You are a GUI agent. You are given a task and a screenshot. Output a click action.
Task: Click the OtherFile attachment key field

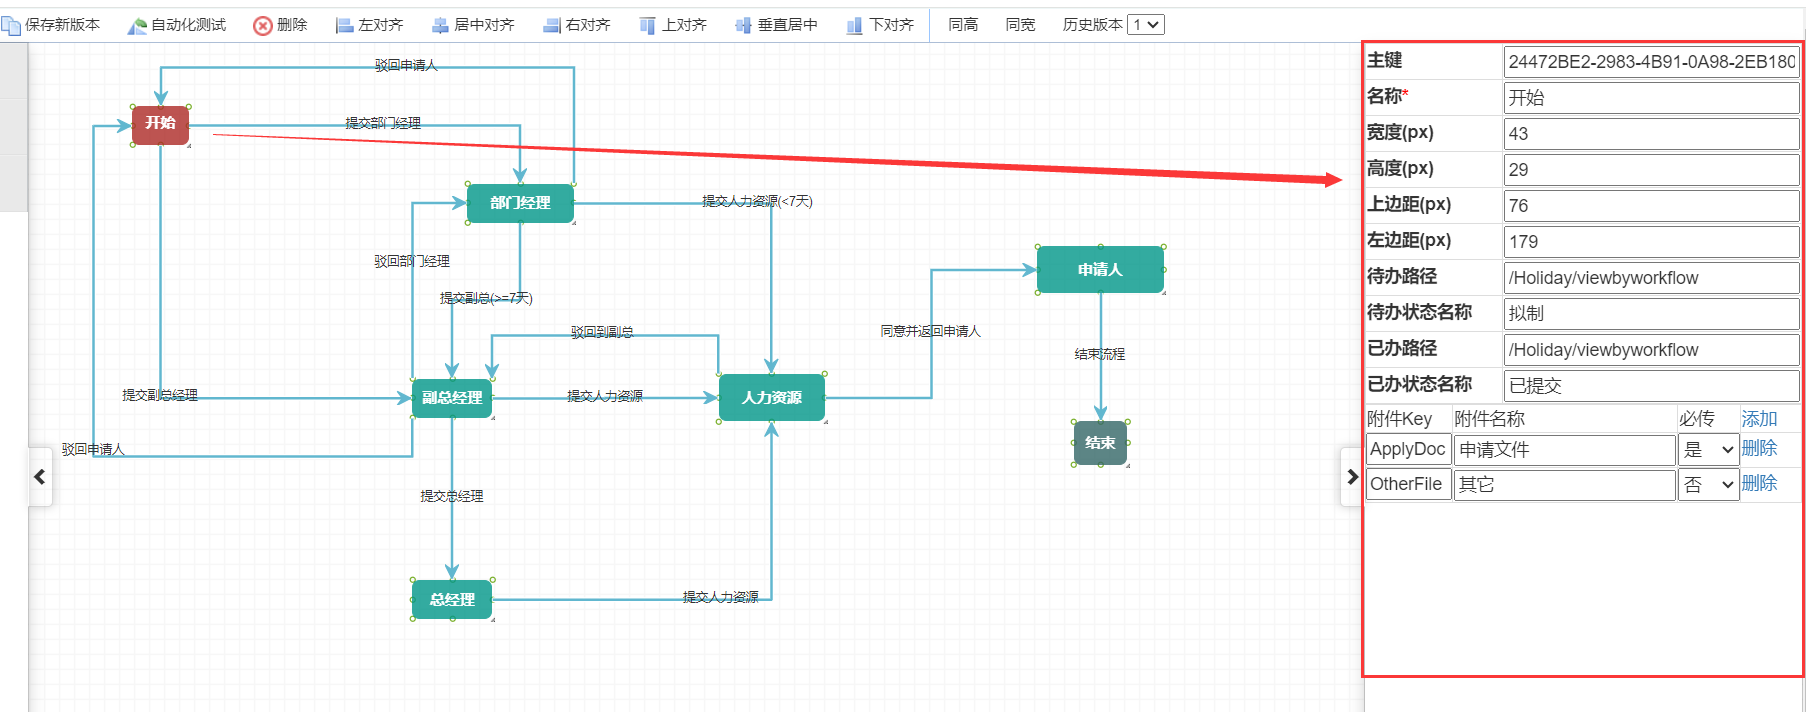coord(1408,485)
